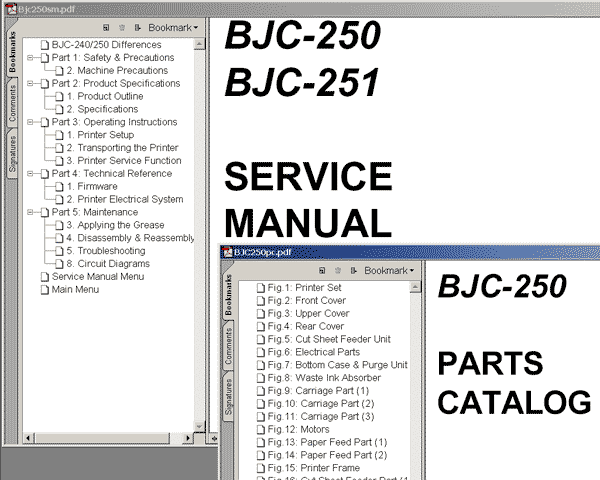
Task: Open 3. Printer Service Function bookmark
Action: pos(124,160)
